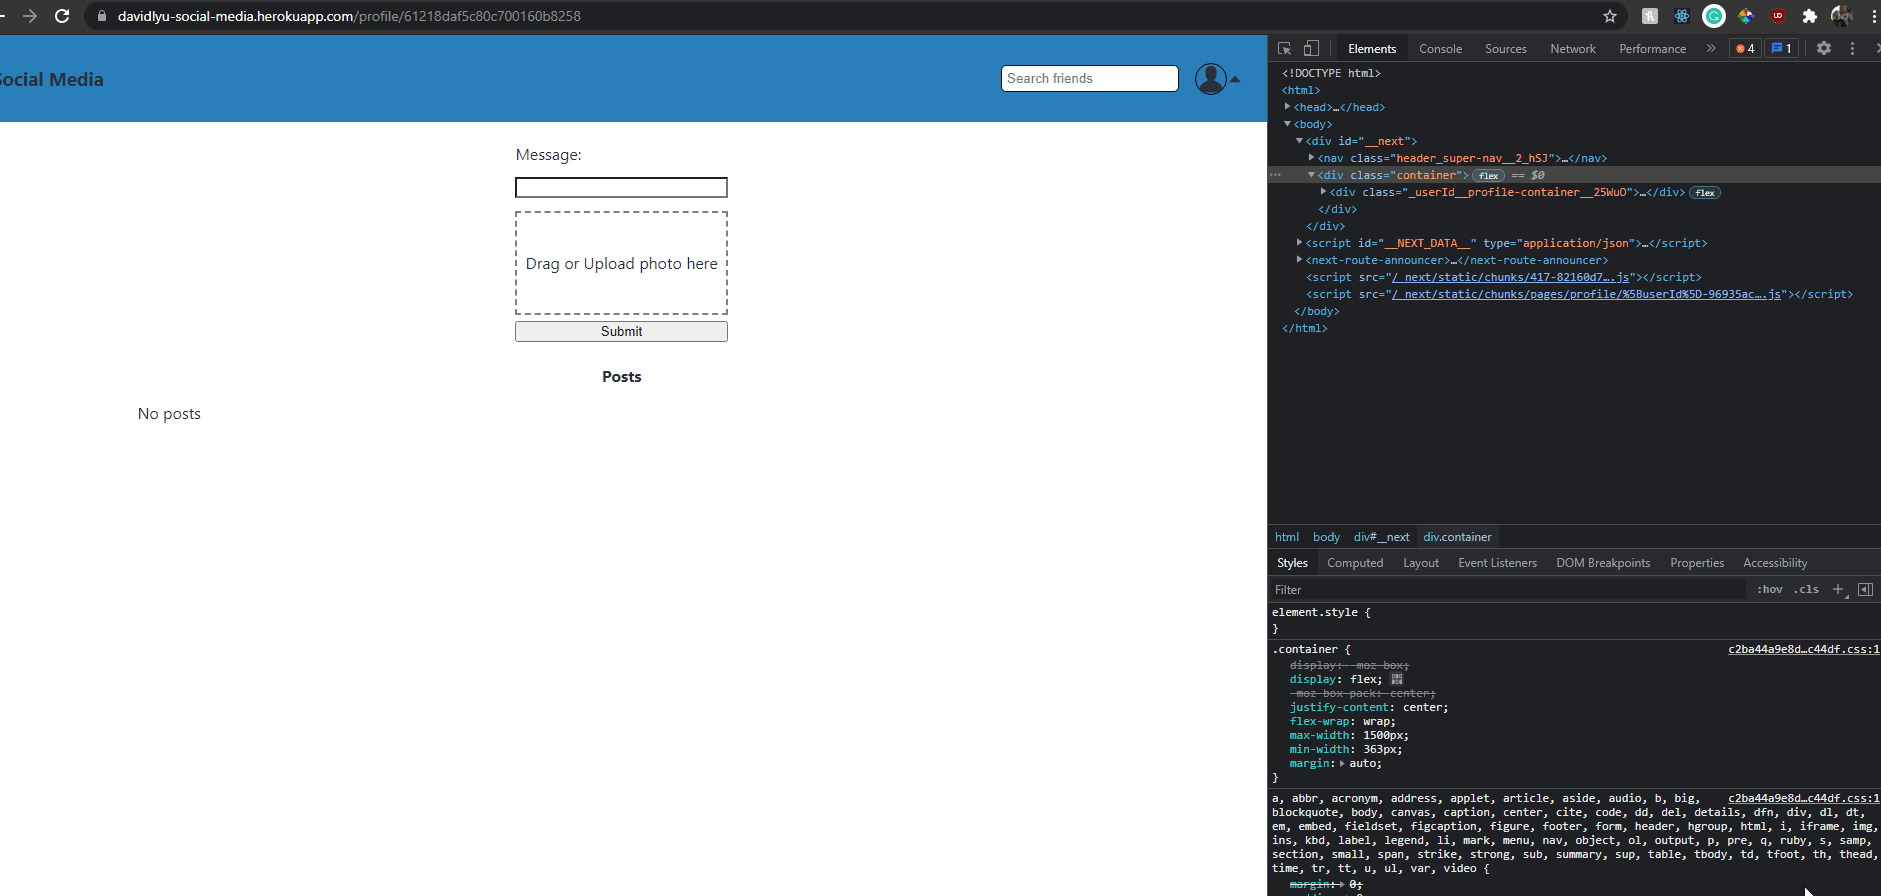Open DevTools kebab menu

1852,48
